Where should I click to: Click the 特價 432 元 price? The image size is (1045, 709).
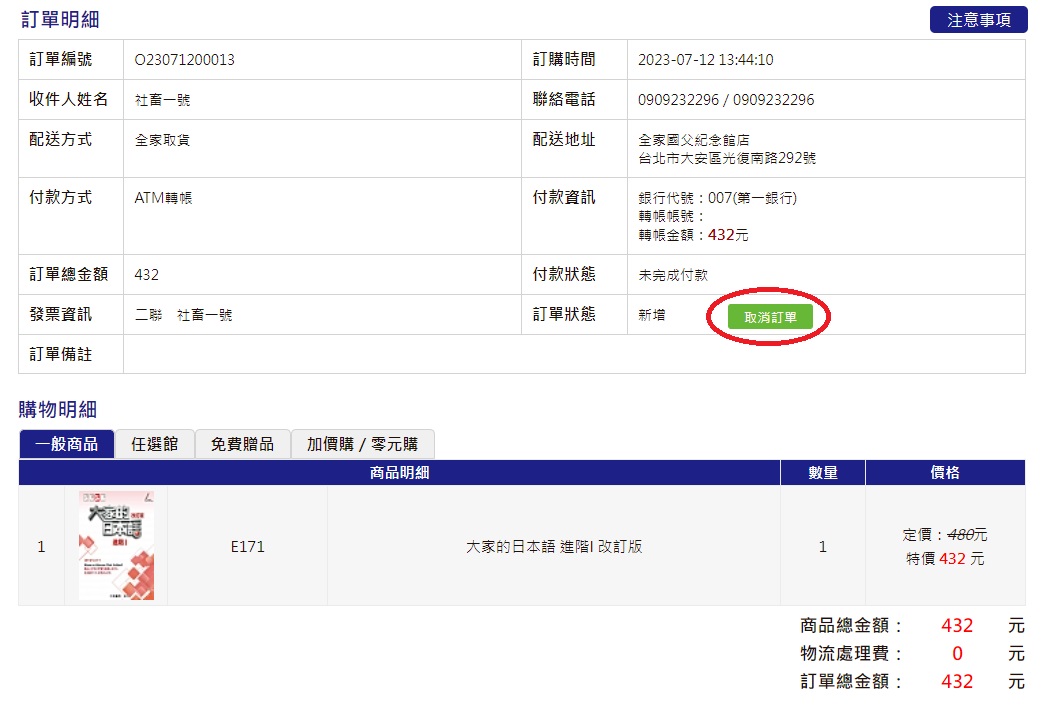click(x=945, y=559)
